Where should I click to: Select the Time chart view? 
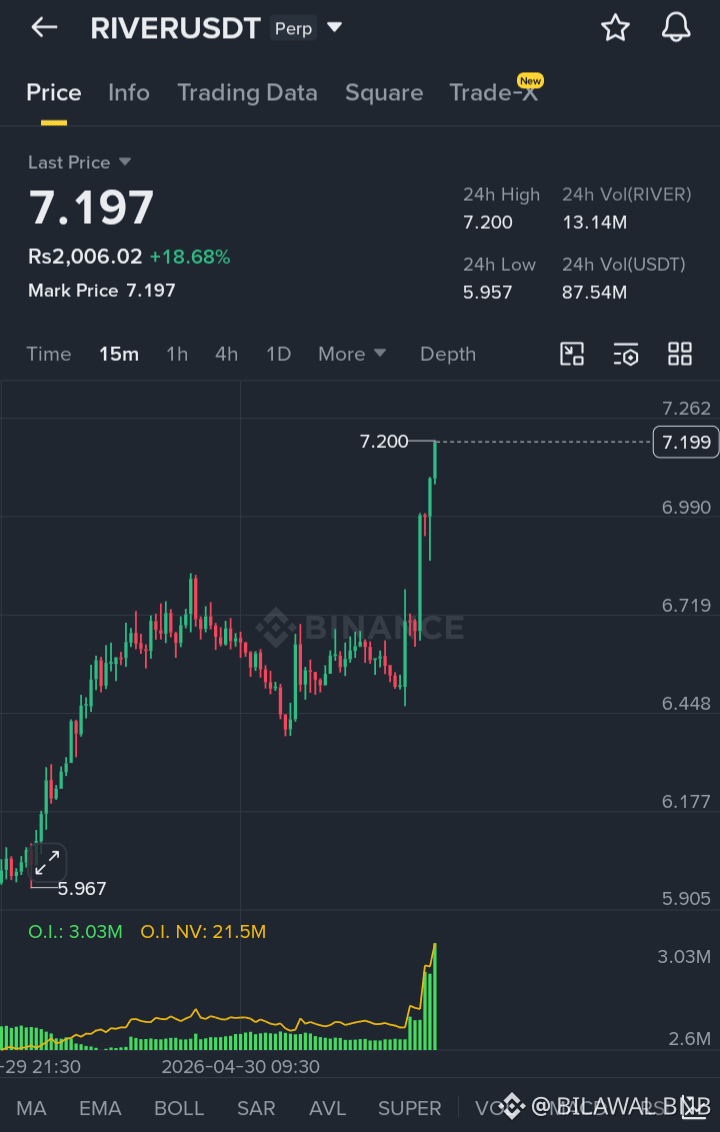49,354
